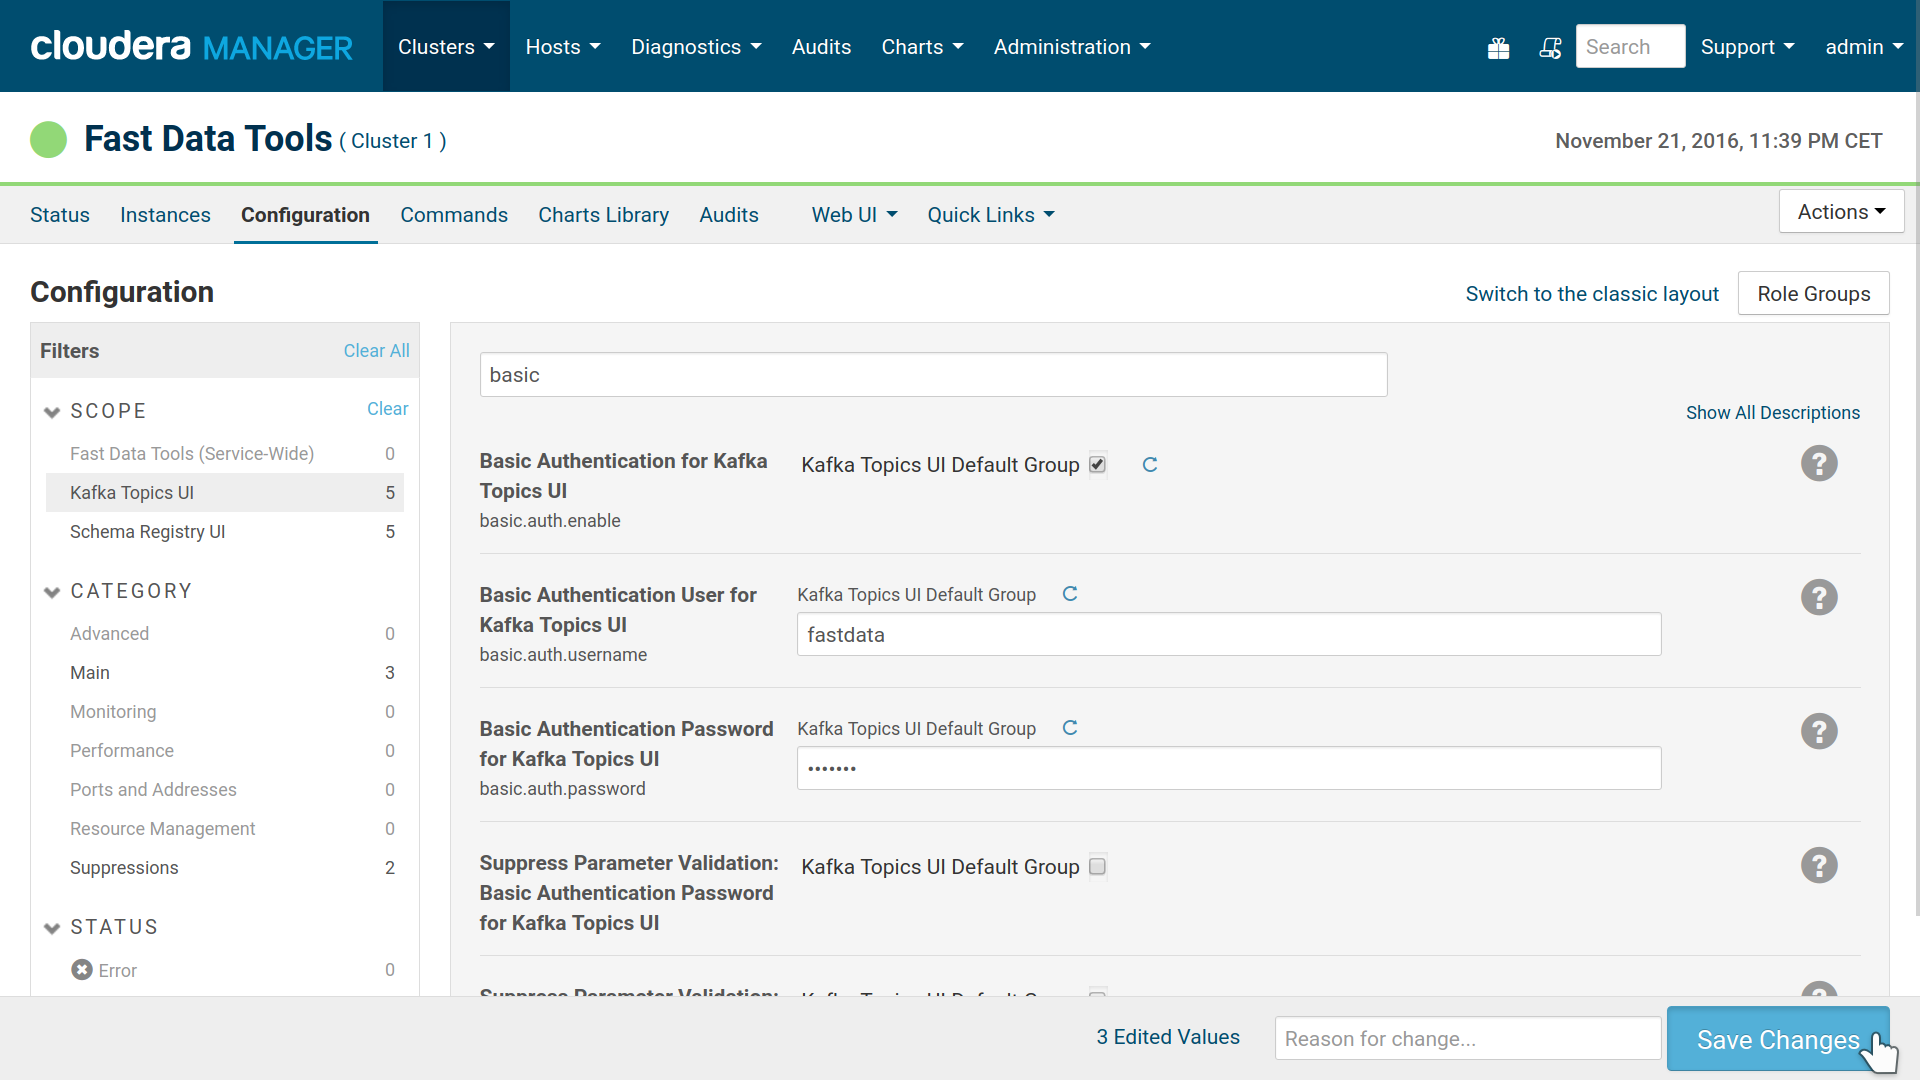The width and height of the screenshot is (1920, 1080).
Task: Filter by Advanced category
Action: pyautogui.click(x=225, y=634)
